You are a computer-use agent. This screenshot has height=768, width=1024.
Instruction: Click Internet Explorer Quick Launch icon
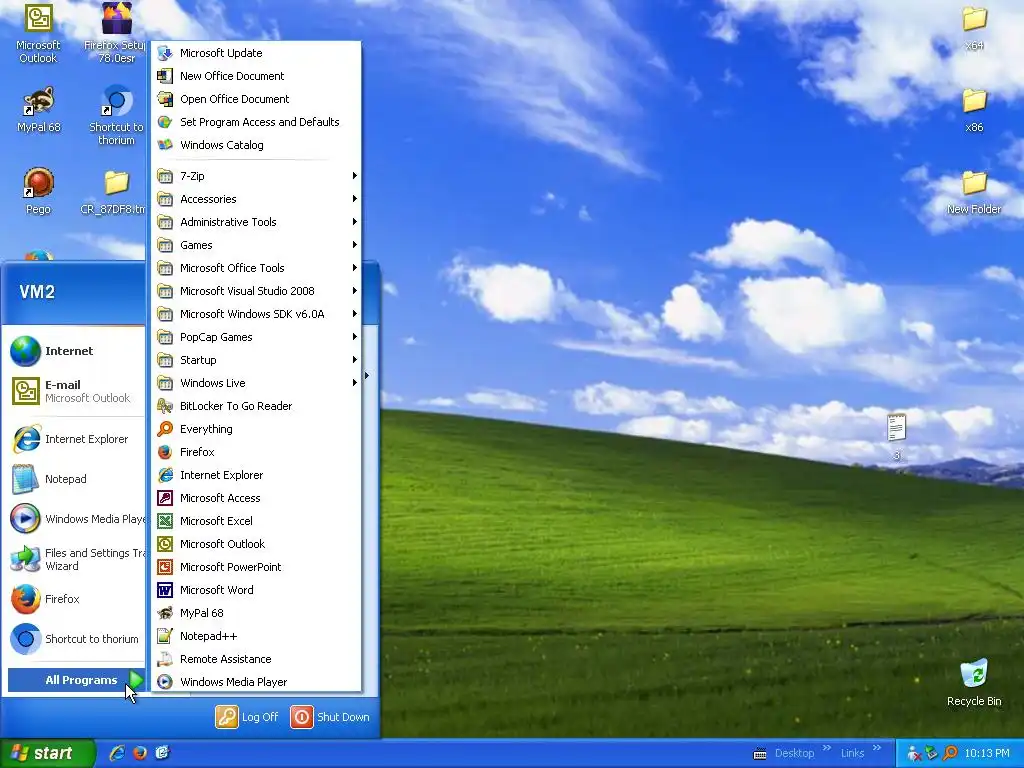point(117,753)
